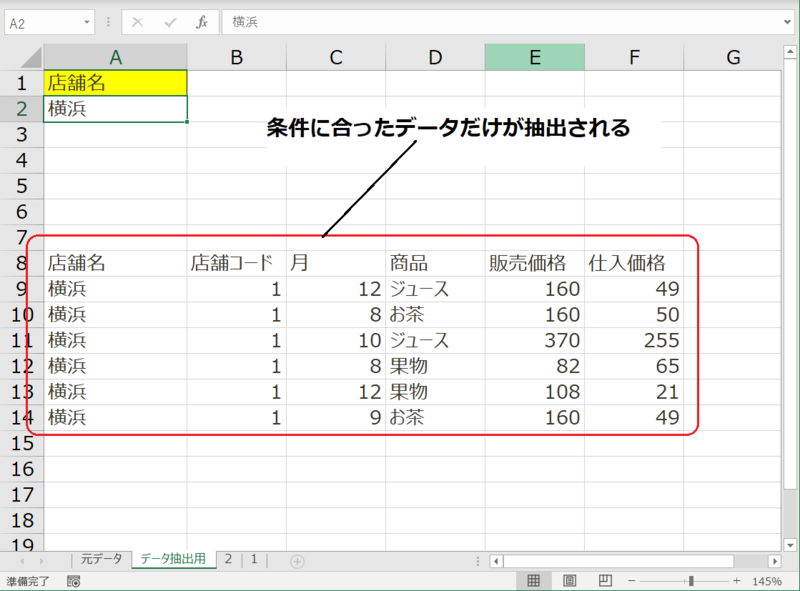Select the sheet tab named 2
Image resolution: width=800 pixels, height=591 pixels.
click(x=229, y=559)
